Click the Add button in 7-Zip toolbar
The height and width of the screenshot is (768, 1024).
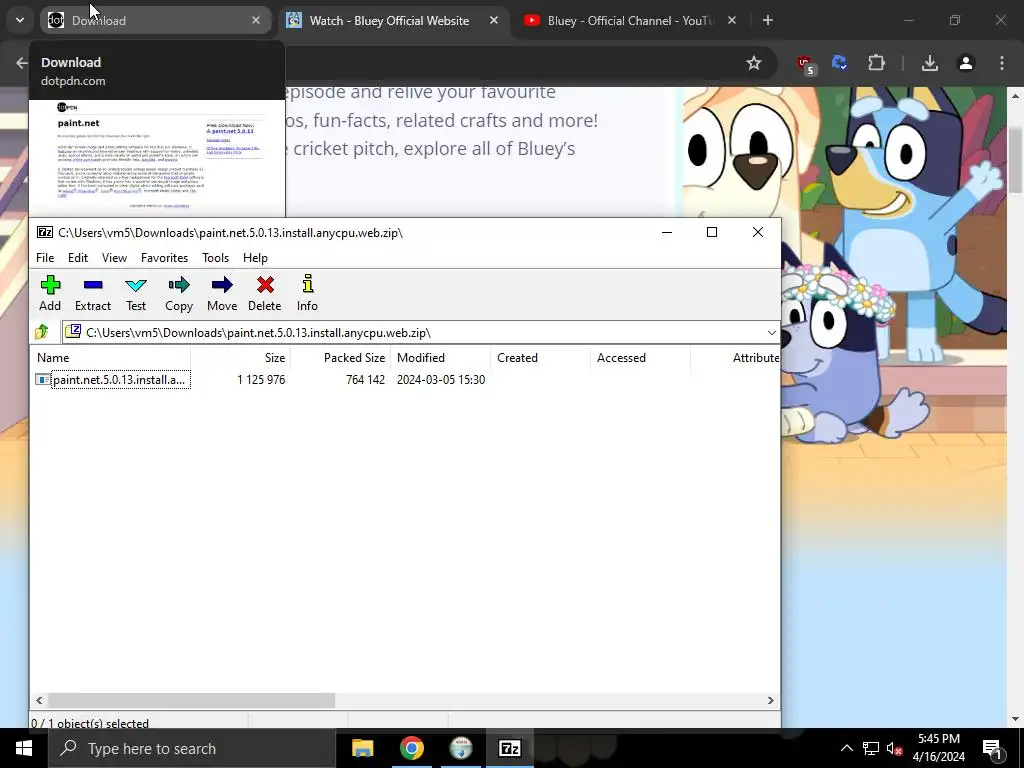click(x=50, y=293)
